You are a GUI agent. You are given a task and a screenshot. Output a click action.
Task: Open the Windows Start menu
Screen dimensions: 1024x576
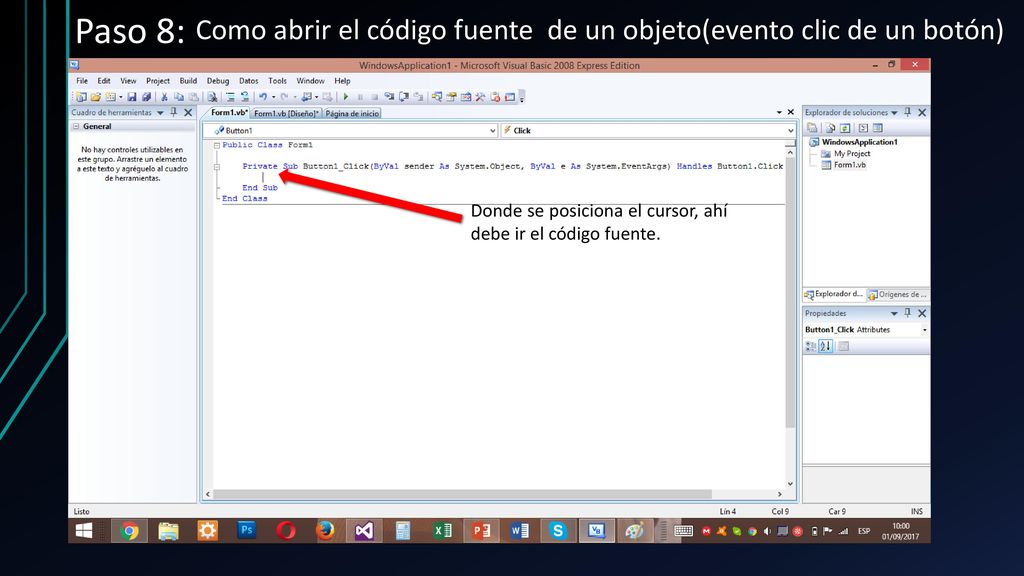tap(84, 530)
